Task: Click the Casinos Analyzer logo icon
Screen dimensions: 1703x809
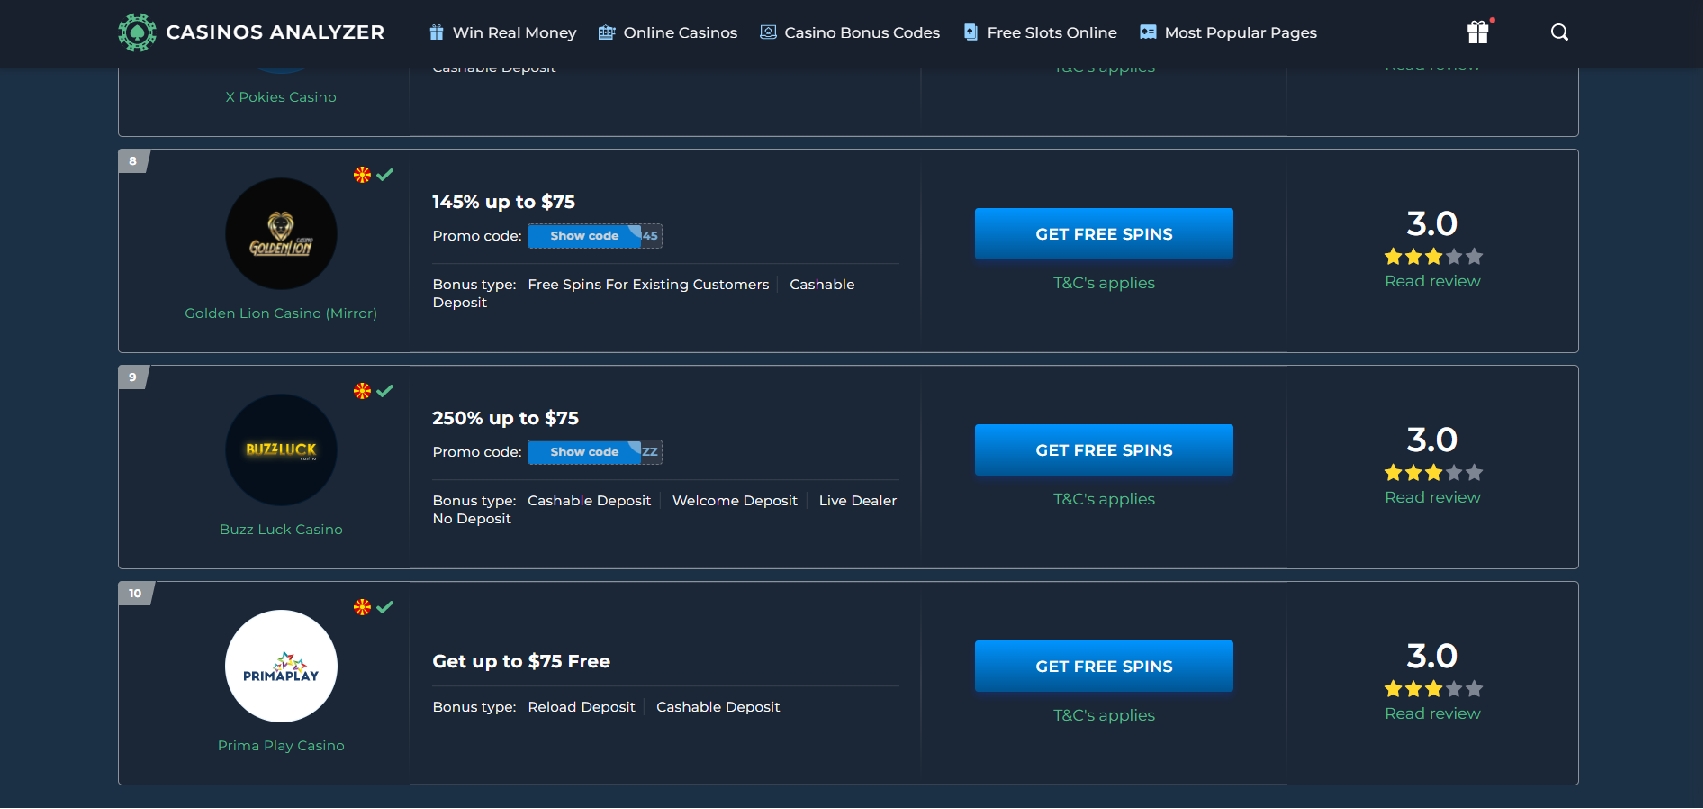Action: coord(137,32)
